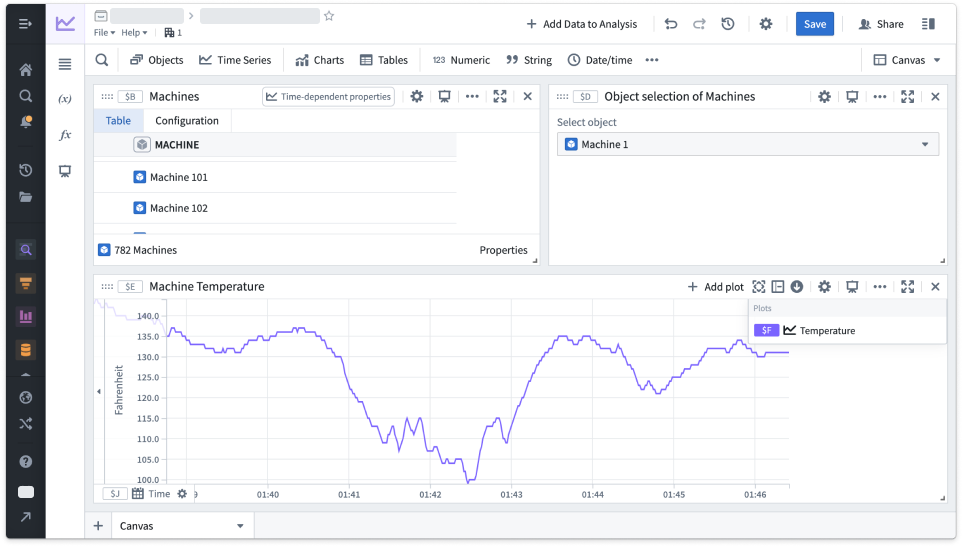This screenshot has width=962, height=547.
Task: Open Properties in Machines card footer
Action: 503,250
